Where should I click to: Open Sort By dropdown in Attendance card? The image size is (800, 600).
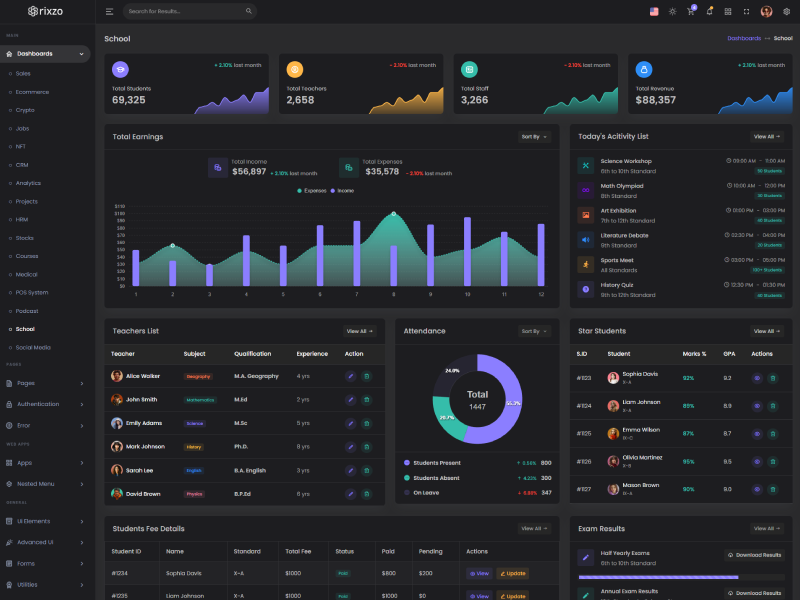(534, 331)
